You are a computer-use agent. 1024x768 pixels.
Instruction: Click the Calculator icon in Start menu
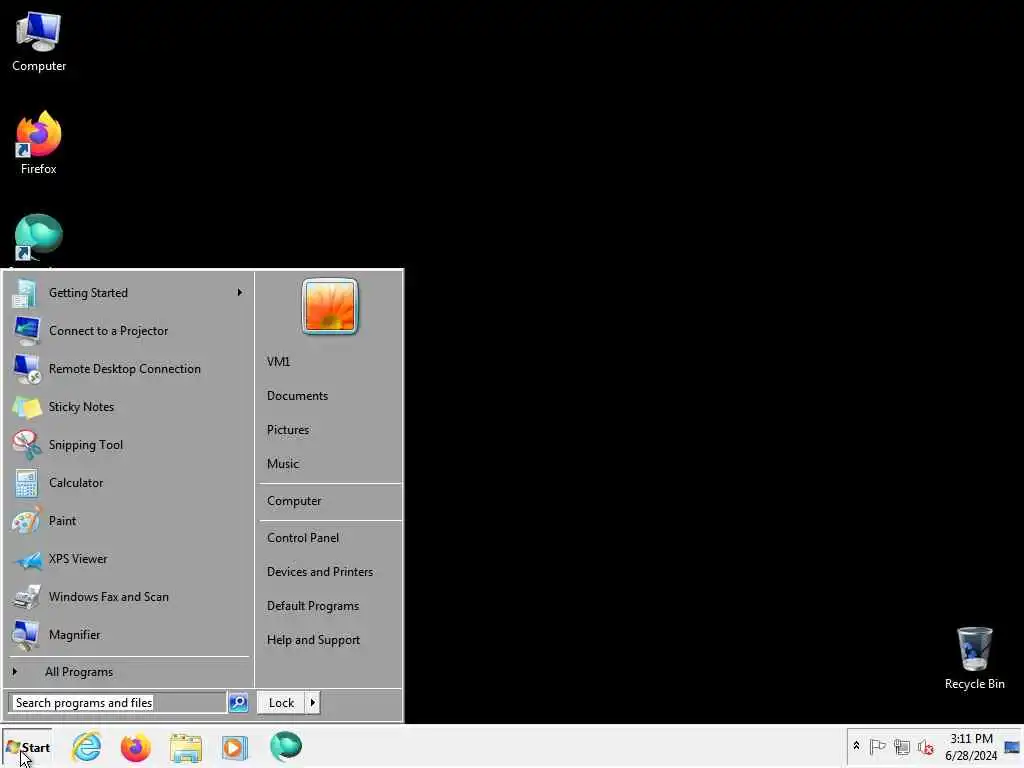26,483
